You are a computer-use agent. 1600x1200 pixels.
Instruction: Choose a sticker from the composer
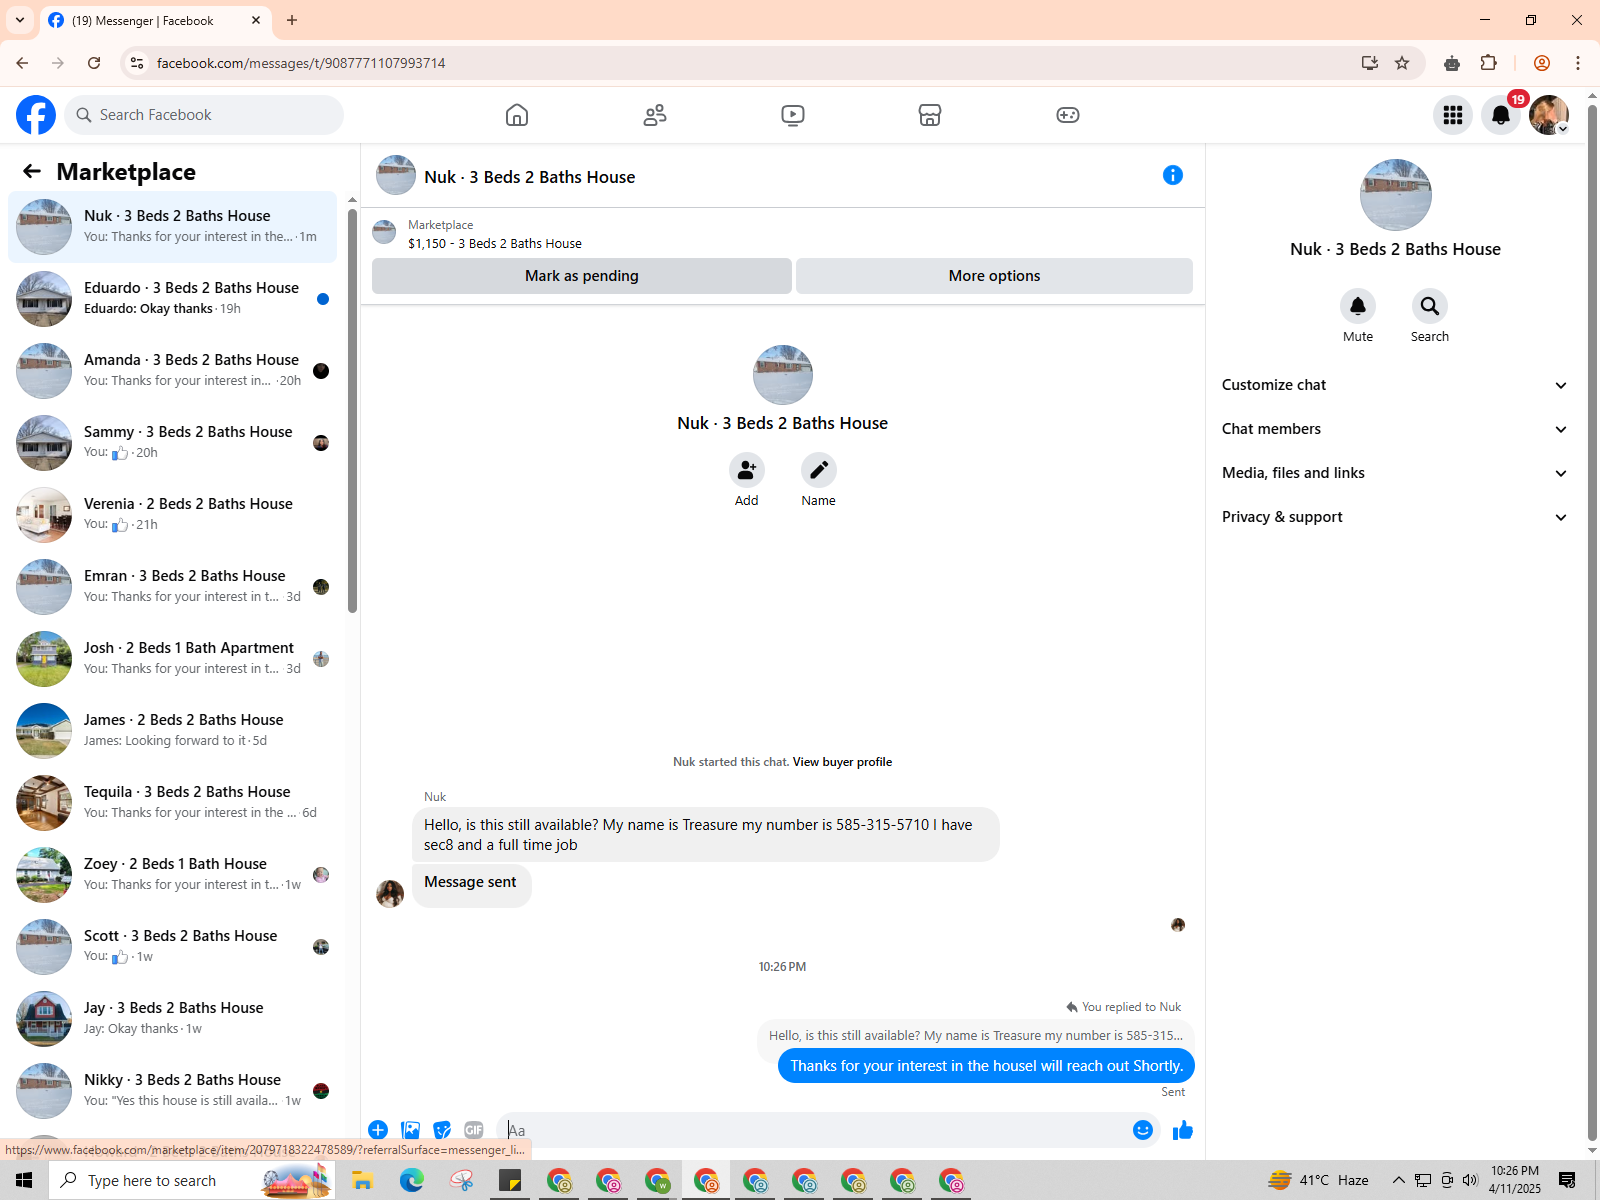(x=442, y=1130)
